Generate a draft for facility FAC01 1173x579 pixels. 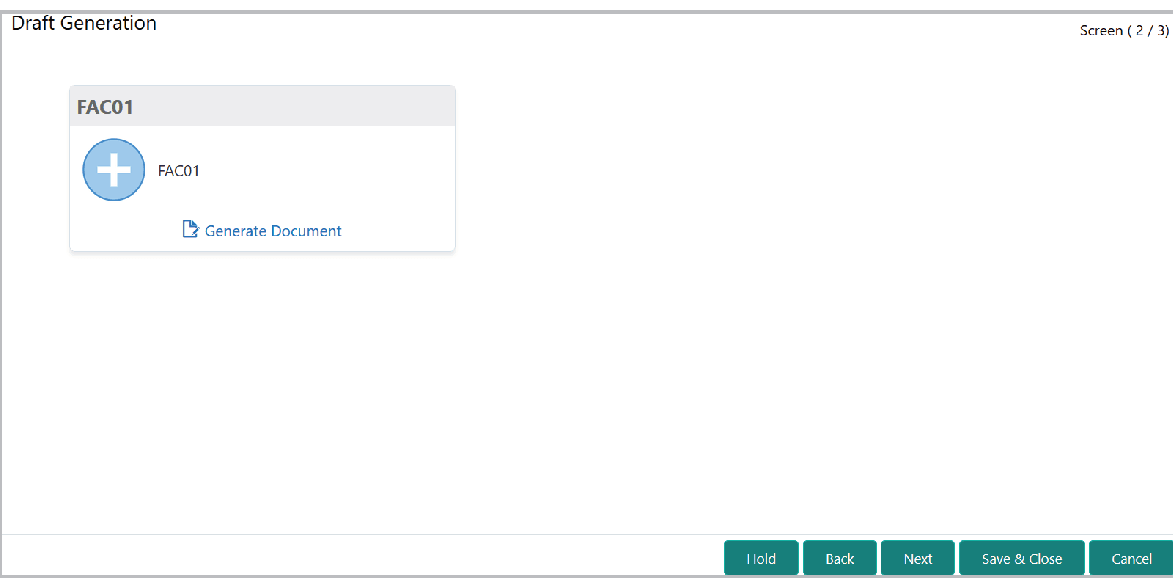(x=272, y=230)
